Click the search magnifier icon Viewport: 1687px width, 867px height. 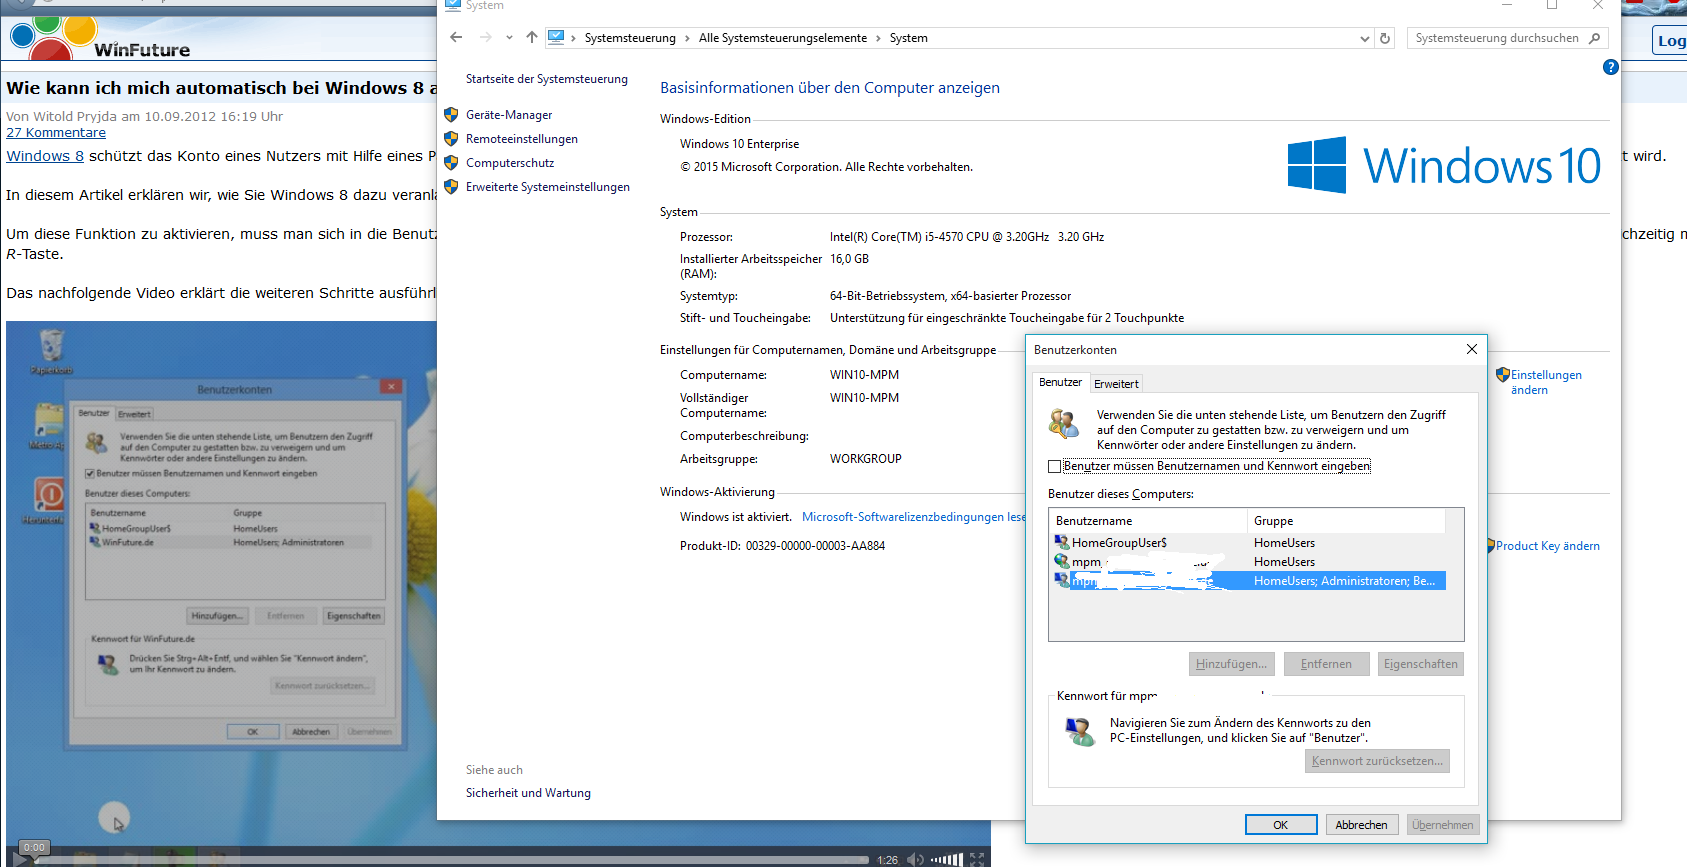[x=1595, y=38]
